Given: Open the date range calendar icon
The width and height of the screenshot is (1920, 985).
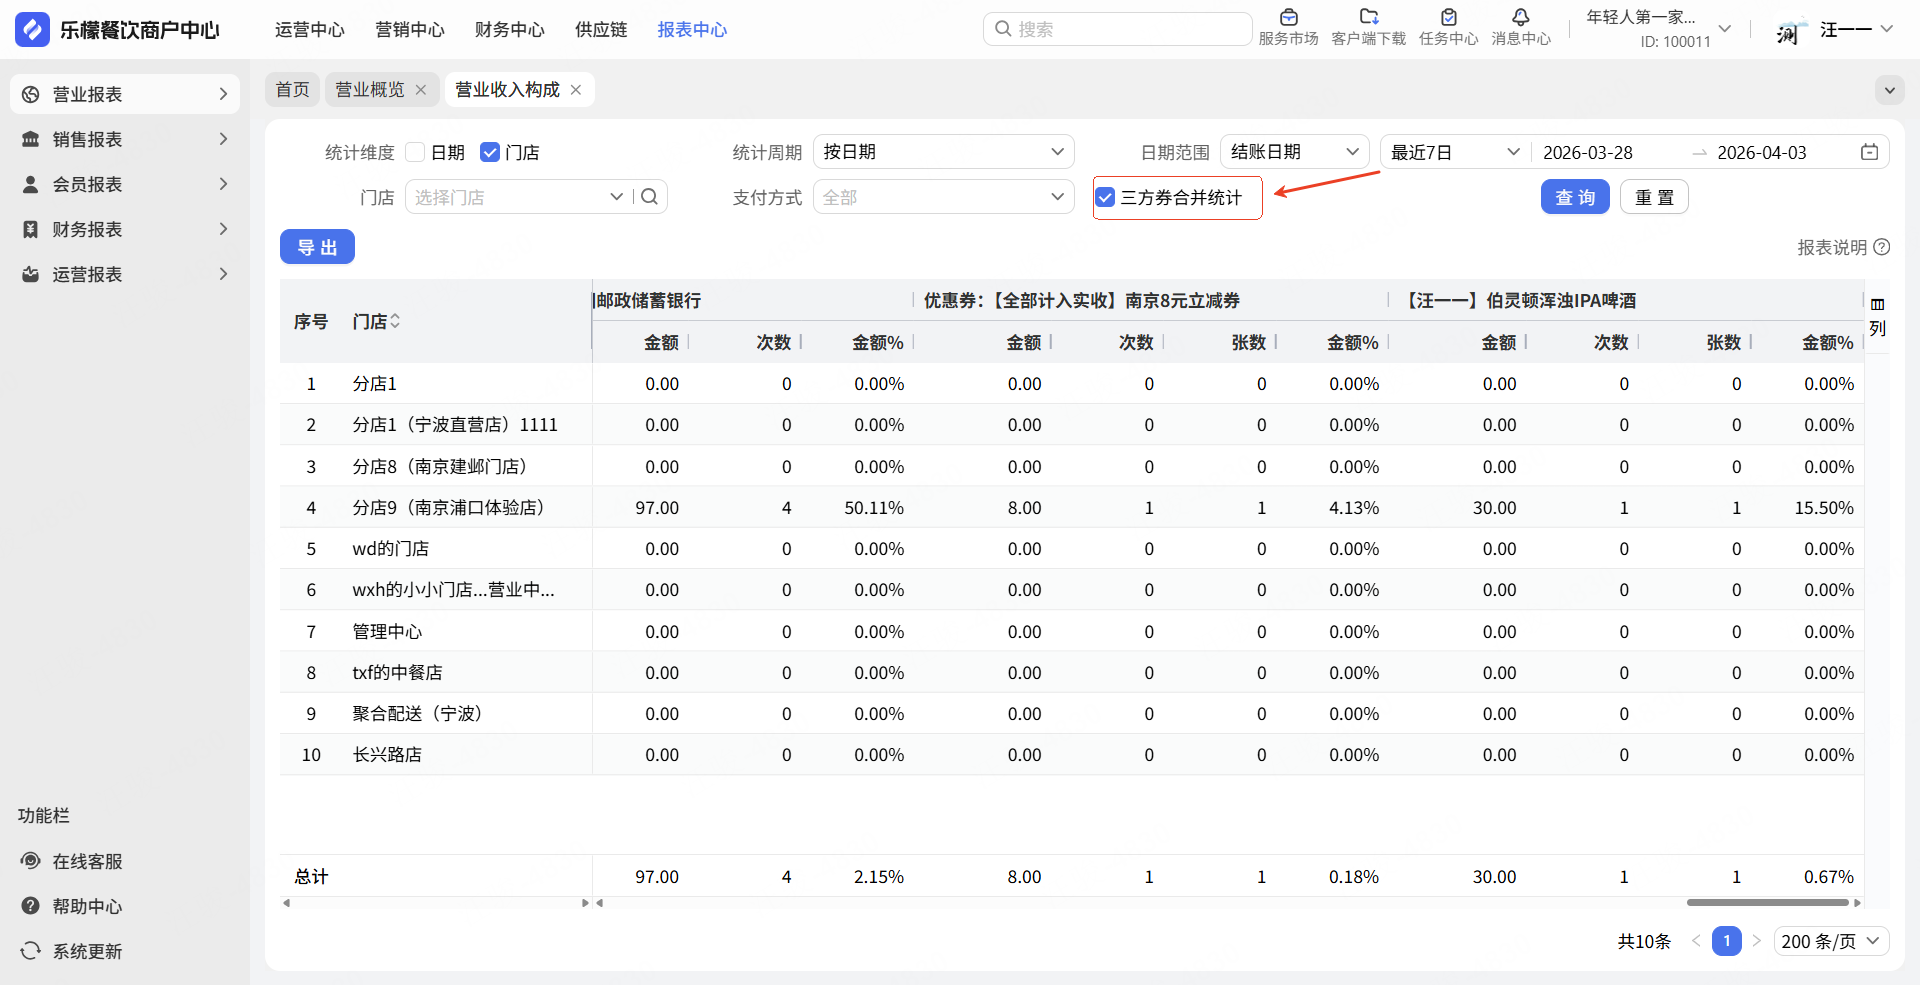Looking at the screenshot, I should (1869, 152).
